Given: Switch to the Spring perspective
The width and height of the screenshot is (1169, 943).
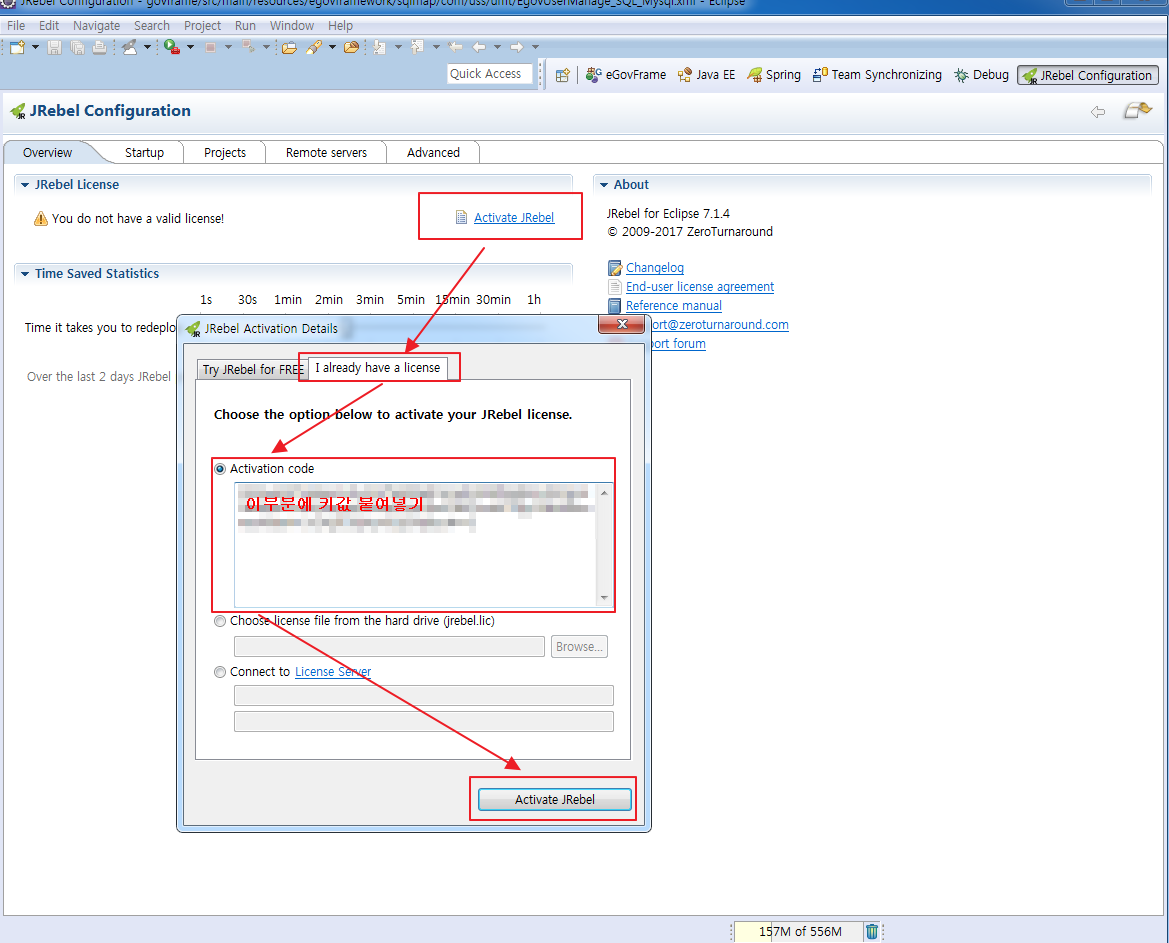Looking at the screenshot, I should click(x=774, y=75).
